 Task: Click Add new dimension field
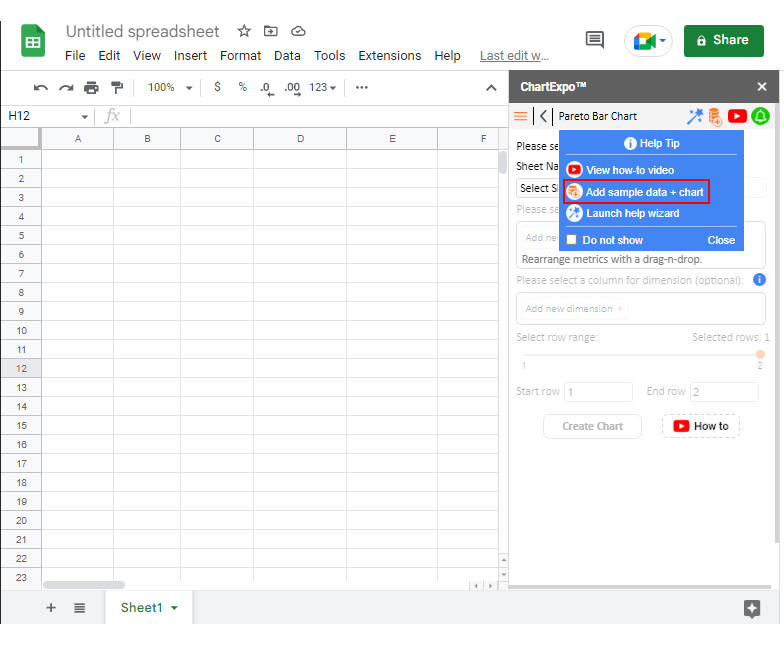(574, 308)
